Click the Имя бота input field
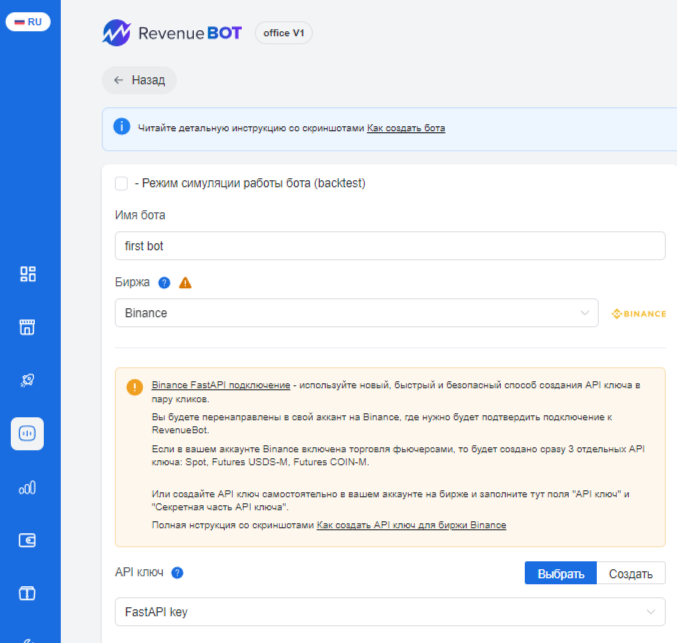 pos(389,246)
